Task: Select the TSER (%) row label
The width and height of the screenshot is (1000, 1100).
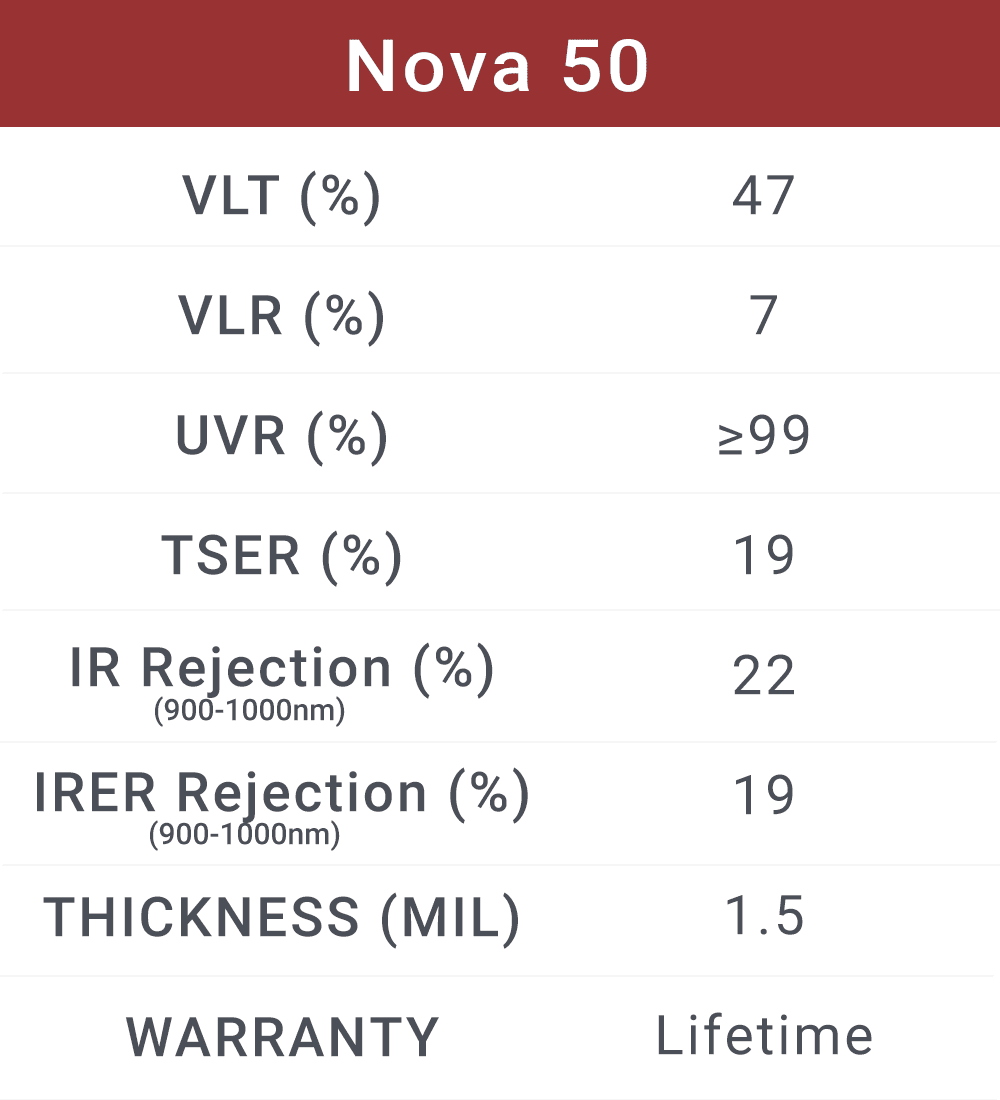Action: click(x=281, y=555)
